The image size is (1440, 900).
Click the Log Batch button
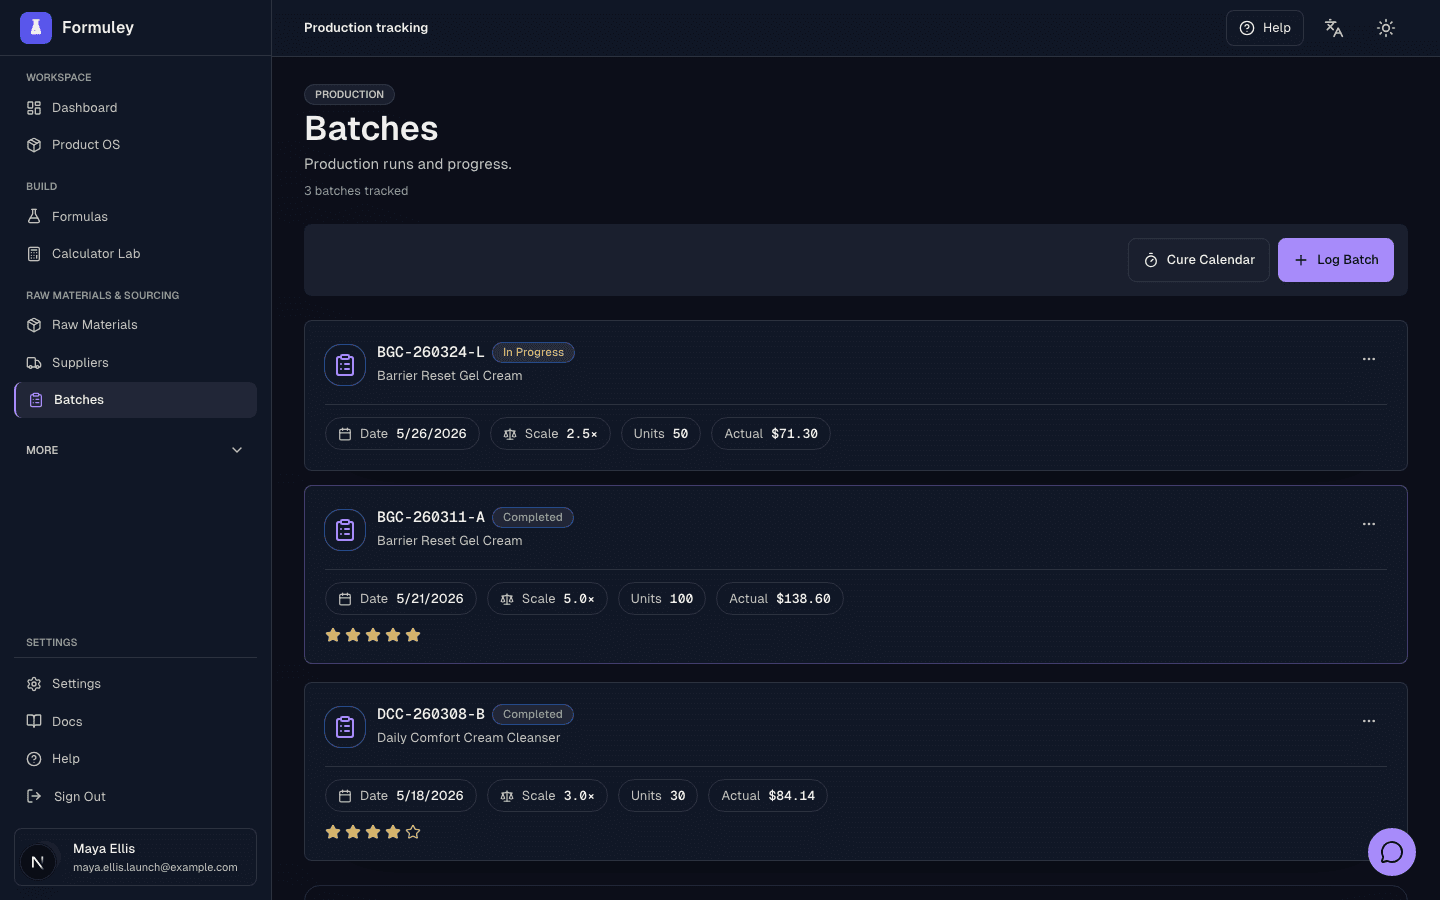1336,260
